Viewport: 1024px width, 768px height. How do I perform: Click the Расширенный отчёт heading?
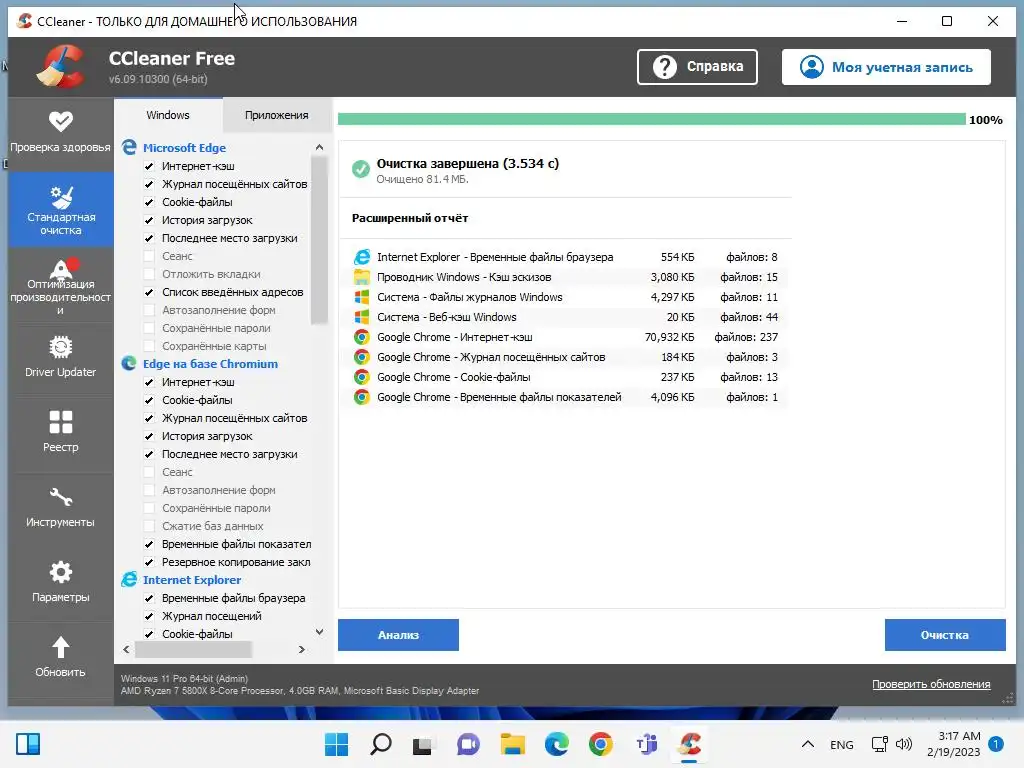pos(410,218)
